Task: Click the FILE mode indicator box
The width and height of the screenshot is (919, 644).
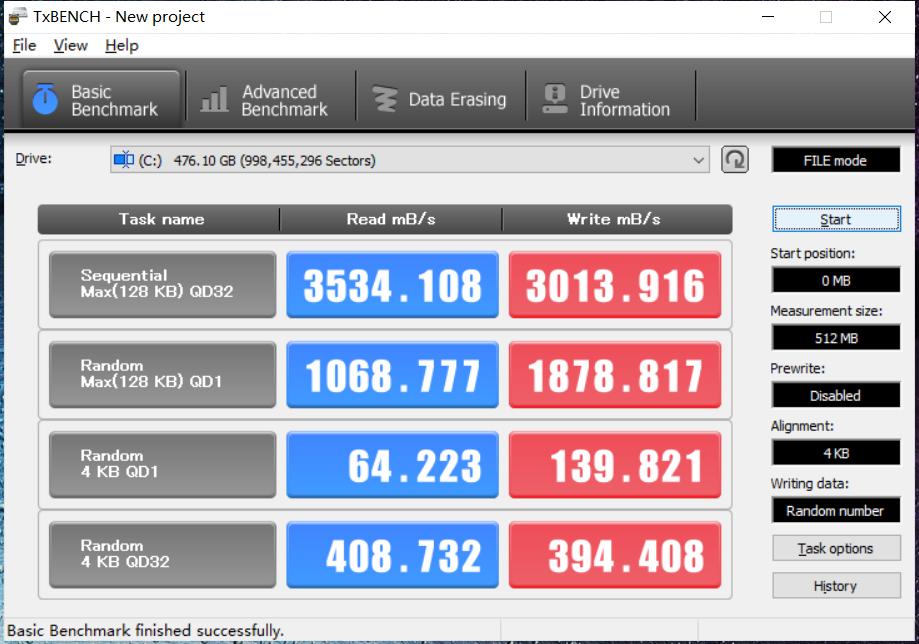Action: tap(835, 160)
